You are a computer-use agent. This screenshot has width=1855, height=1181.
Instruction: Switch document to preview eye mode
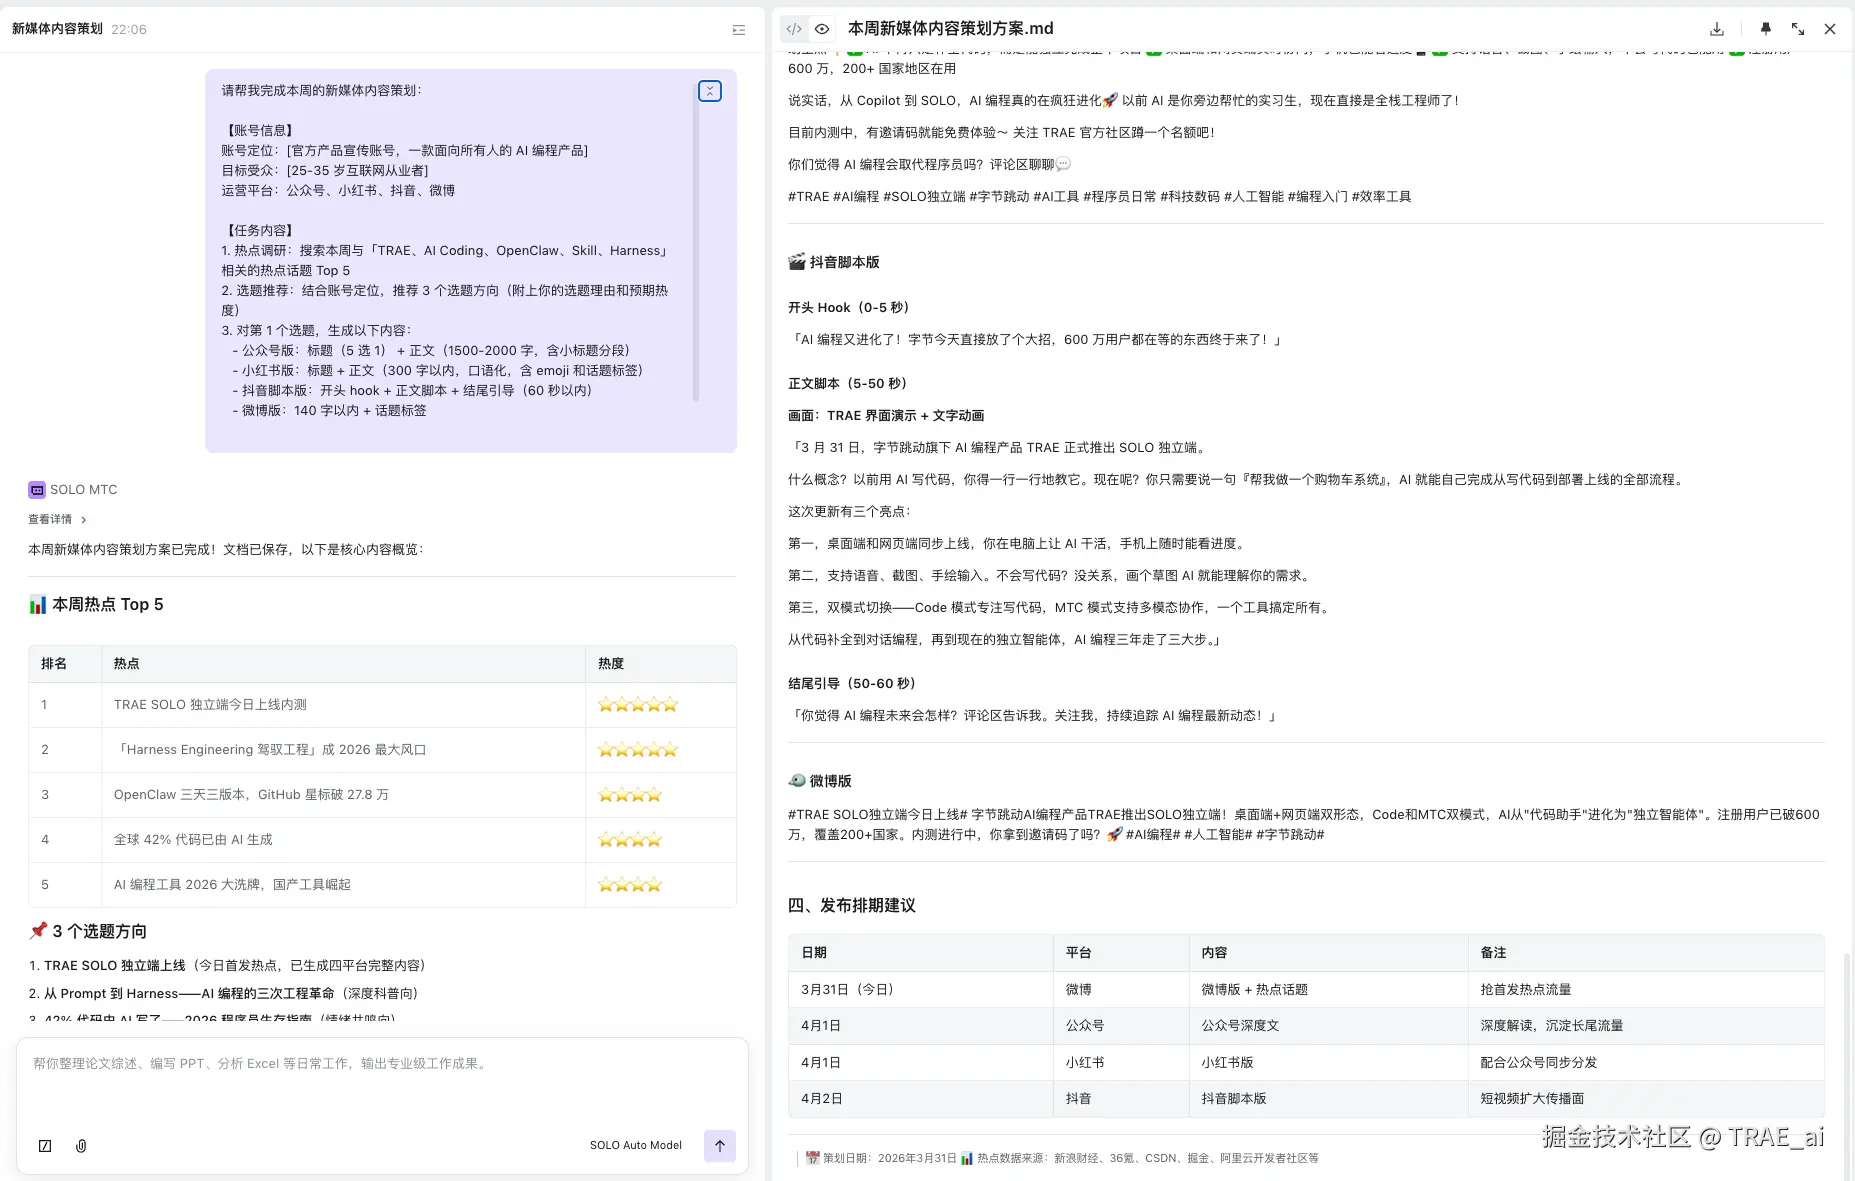coord(822,29)
